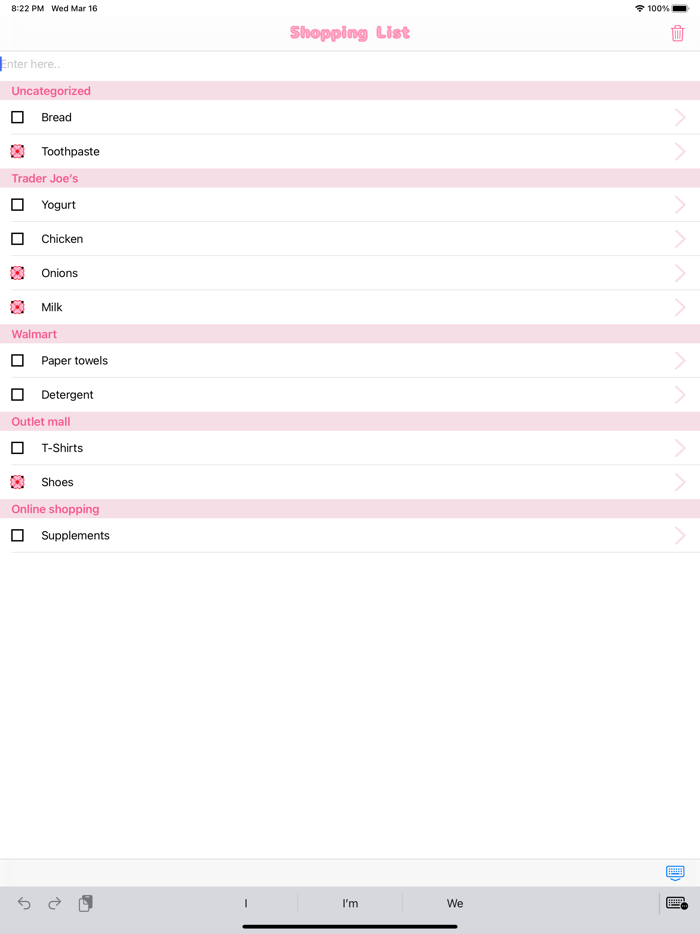Select the Online shopping section header
The image size is (700, 934).
[55, 508]
